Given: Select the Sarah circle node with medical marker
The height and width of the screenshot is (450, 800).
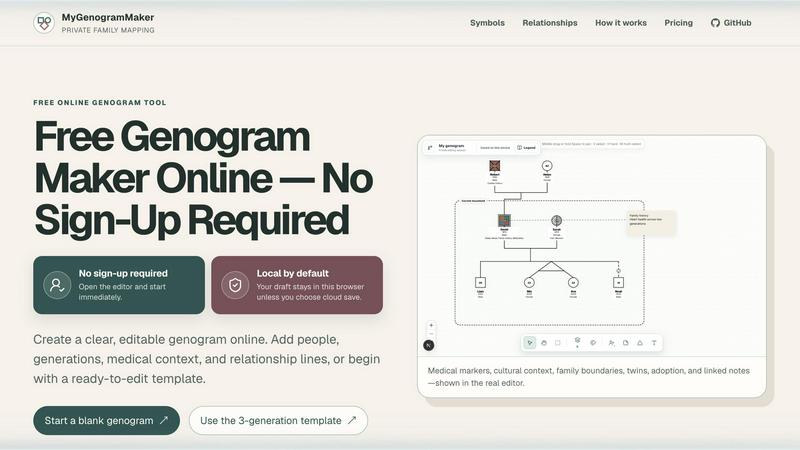Looking at the screenshot, I should (557, 220).
